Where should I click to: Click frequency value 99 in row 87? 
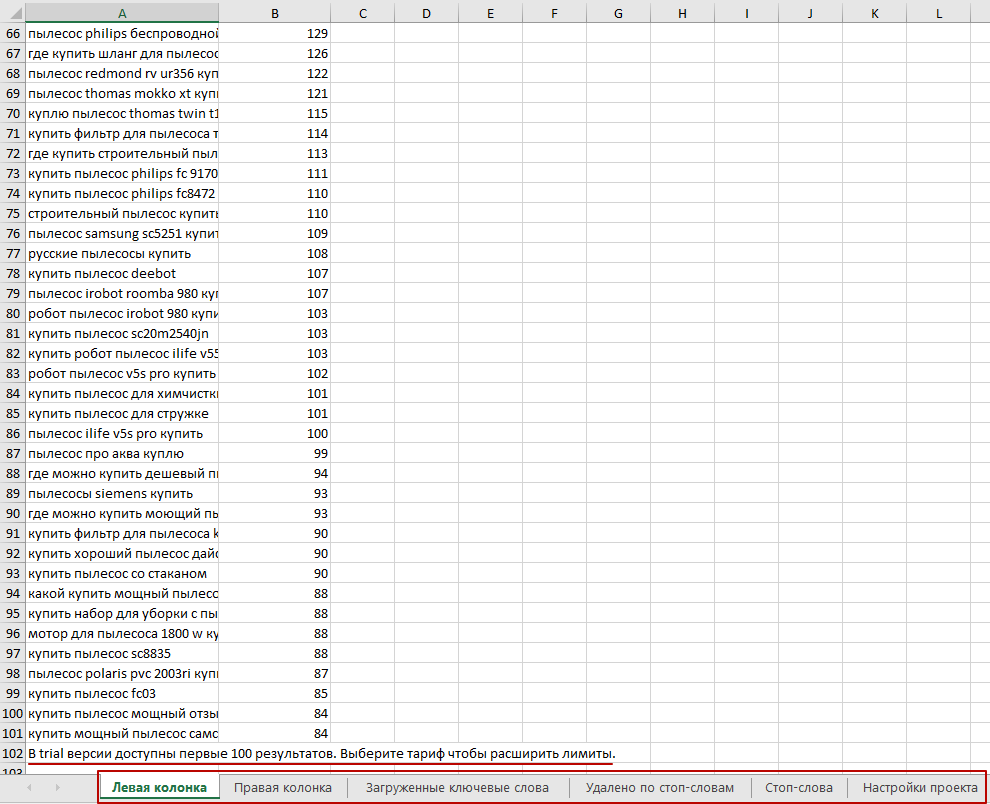tap(275, 453)
